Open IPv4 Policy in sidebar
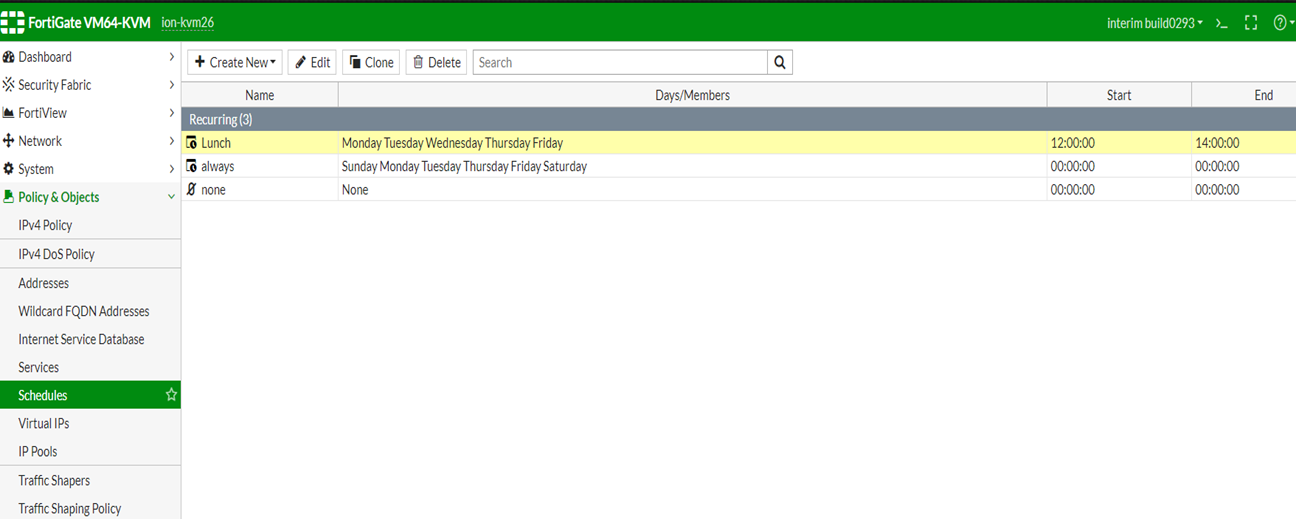Image resolution: width=1296 pixels, height=519 pixels. coord(45,225)
